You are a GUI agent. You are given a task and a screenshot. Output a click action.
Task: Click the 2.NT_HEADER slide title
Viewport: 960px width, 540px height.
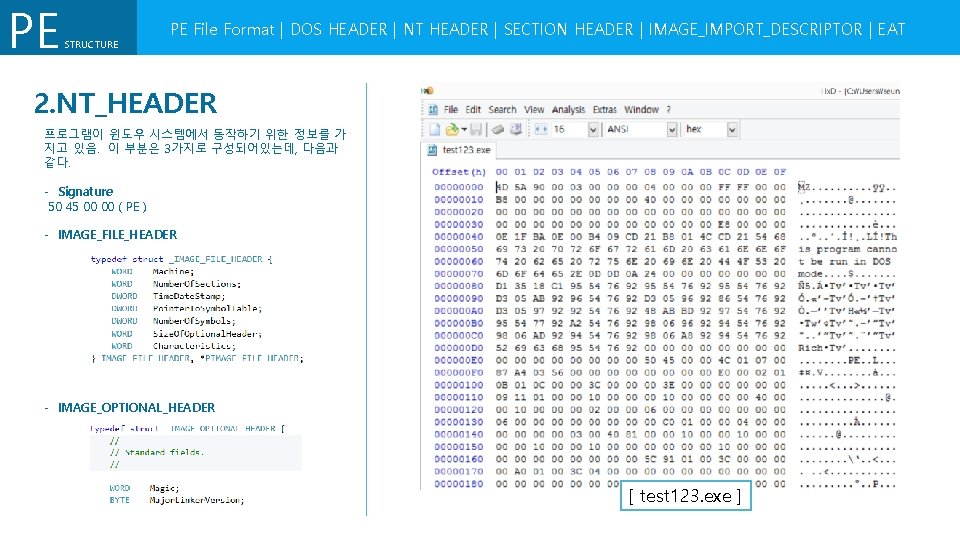click(x=126, y=103)
